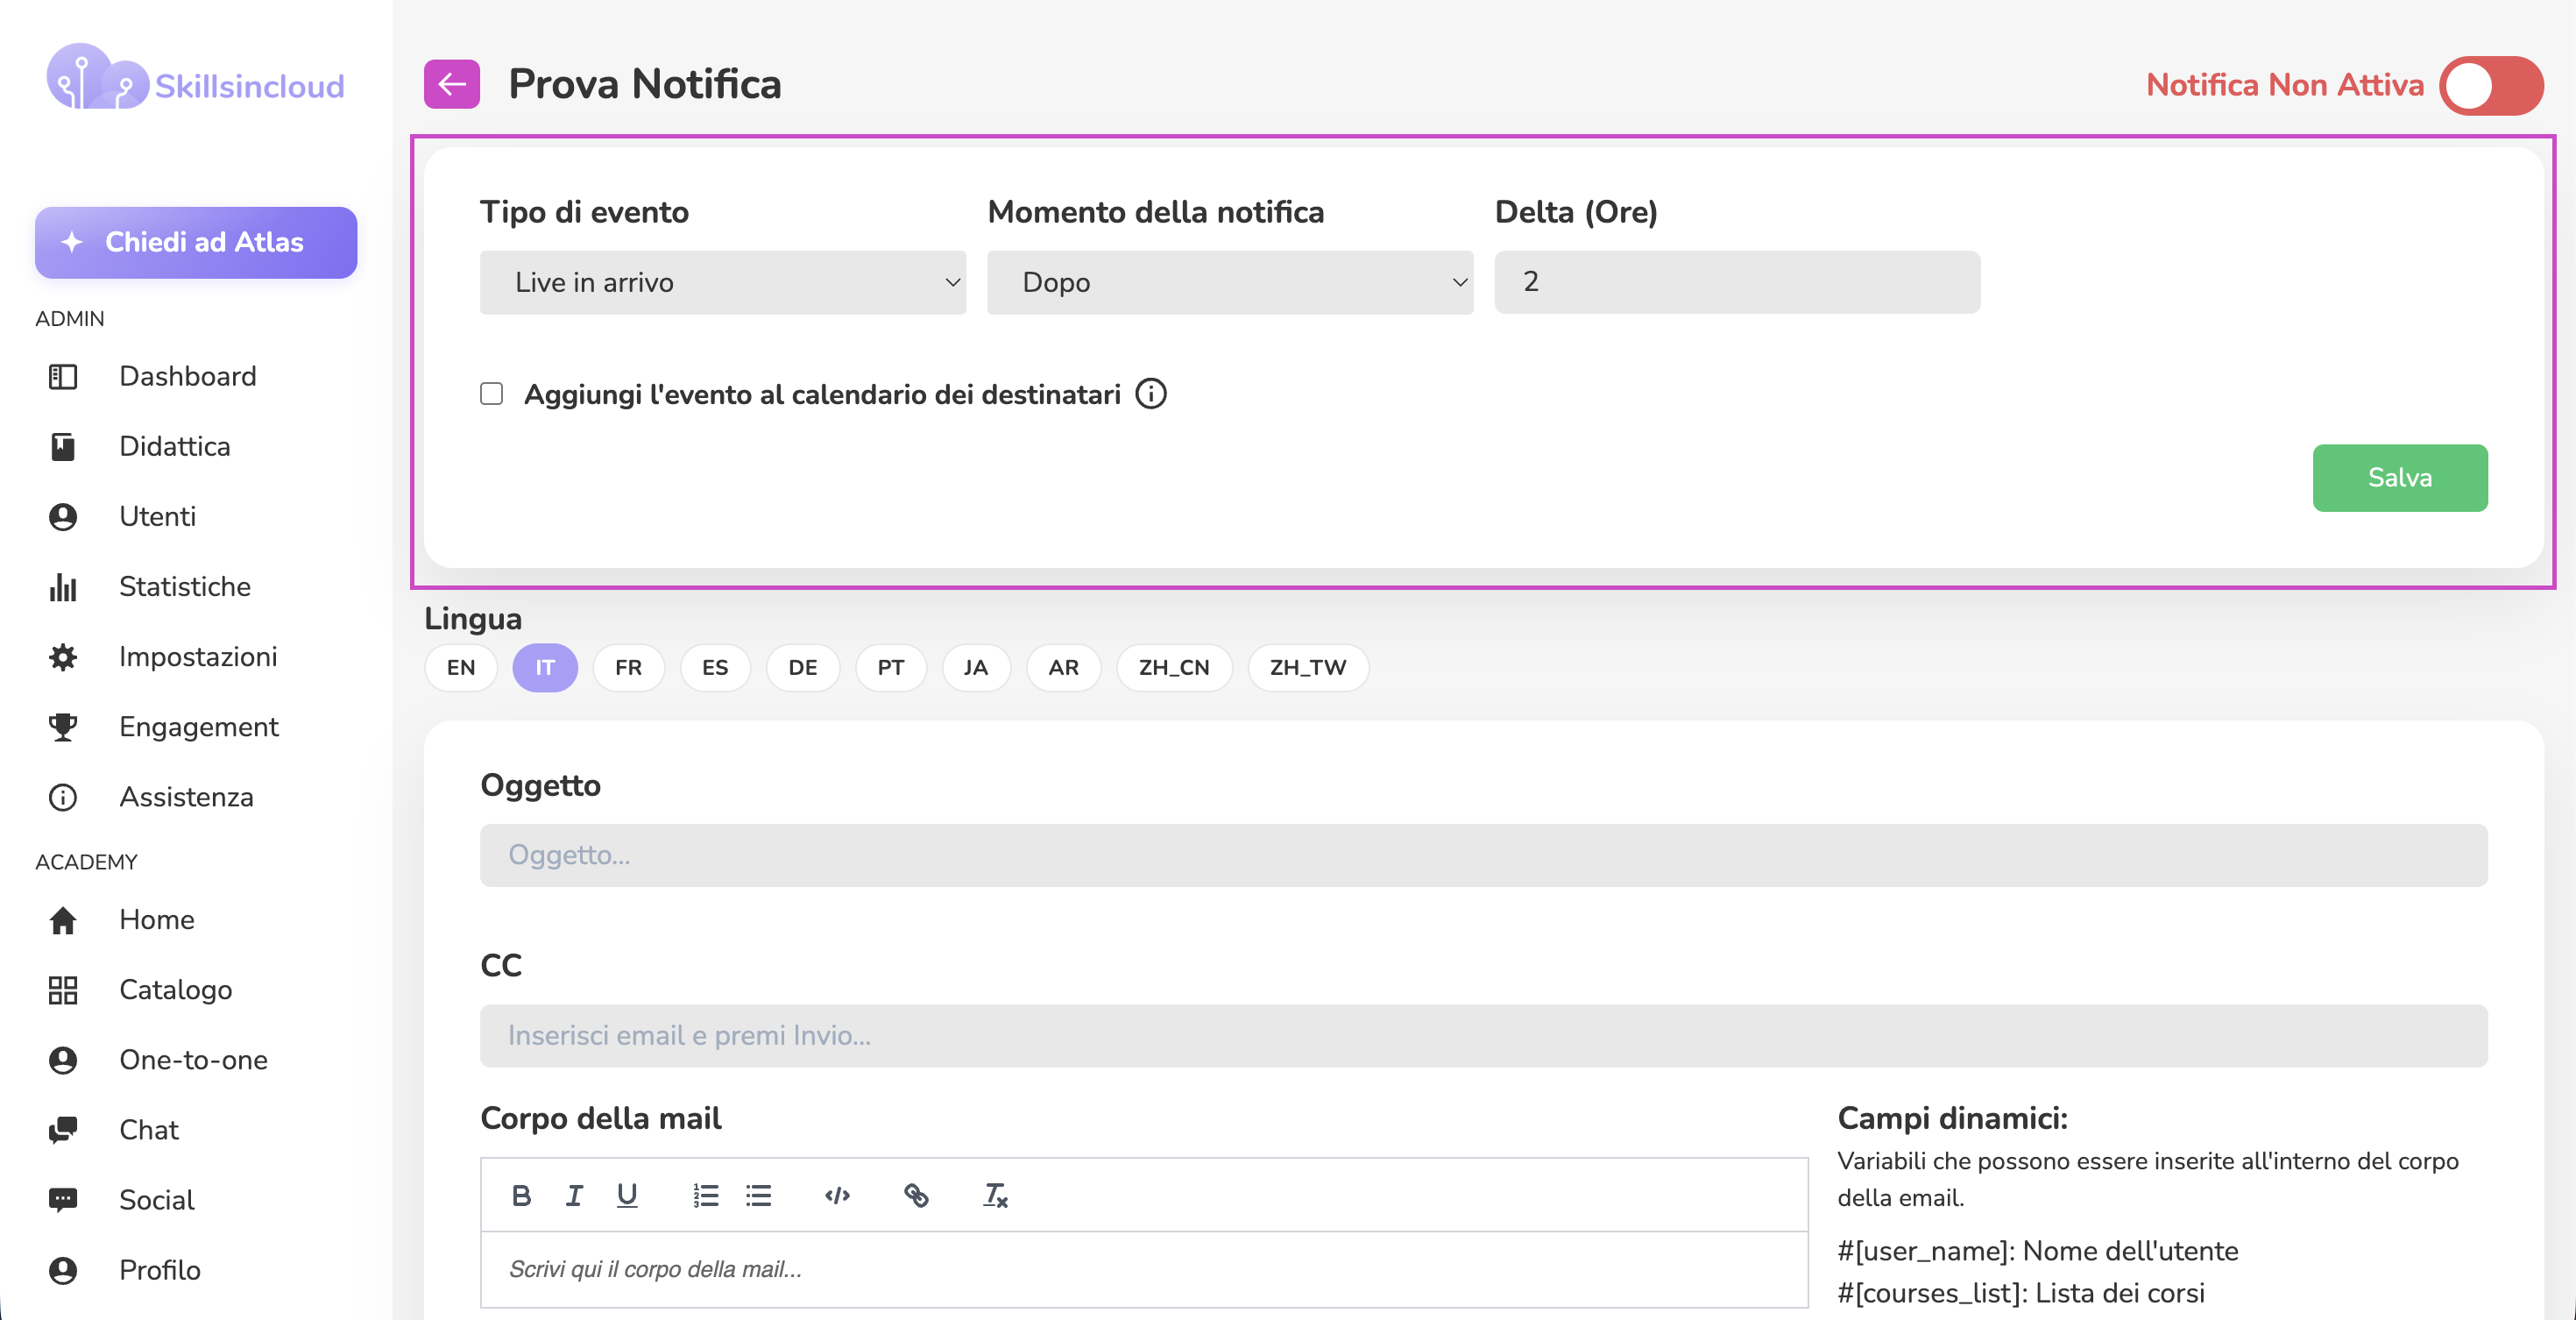The height and width of the screenshot is (1320, 2576).
Task: Open the Momento della notifica dropdown
Action: click(x=1230, y=282)
